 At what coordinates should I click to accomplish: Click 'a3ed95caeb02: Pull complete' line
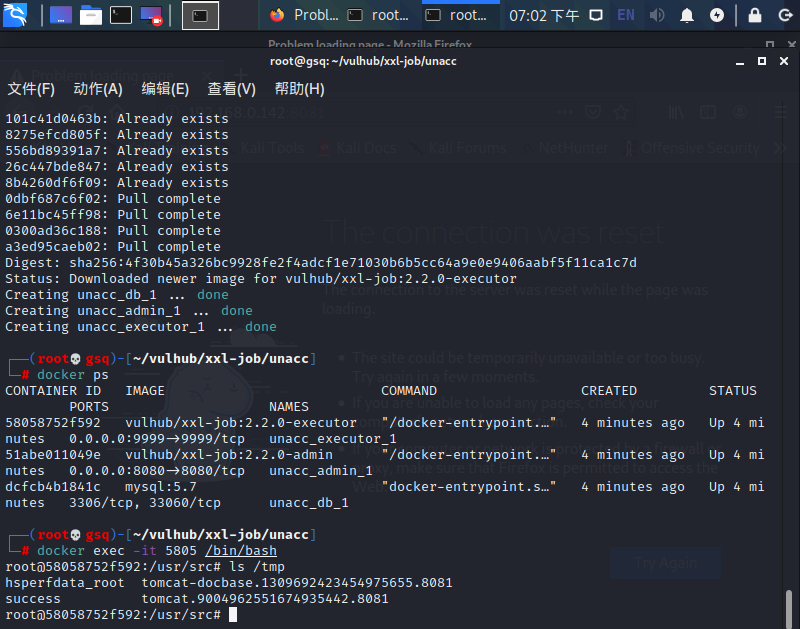coord(113,247)
